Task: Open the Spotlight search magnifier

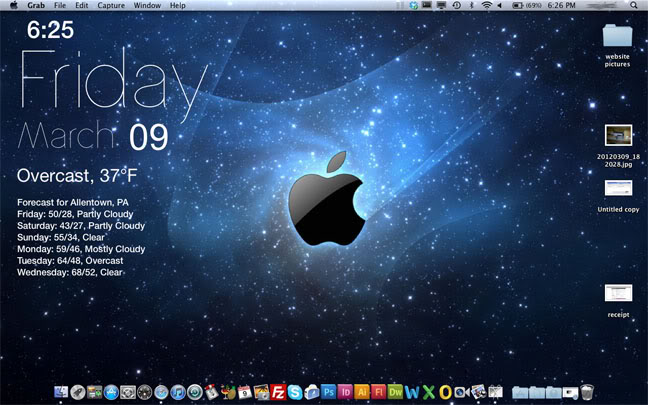Action: 634,5
